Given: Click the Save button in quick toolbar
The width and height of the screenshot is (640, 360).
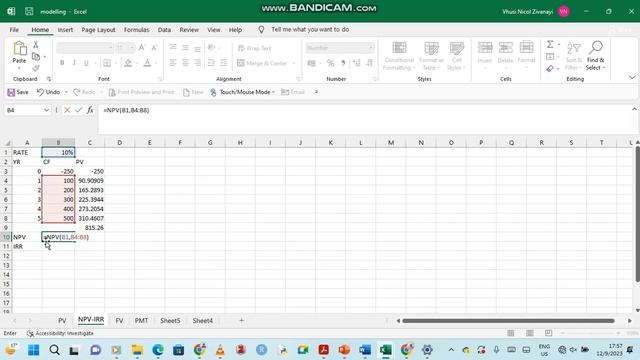Looking at the screenshot, I should pos(18,92).
